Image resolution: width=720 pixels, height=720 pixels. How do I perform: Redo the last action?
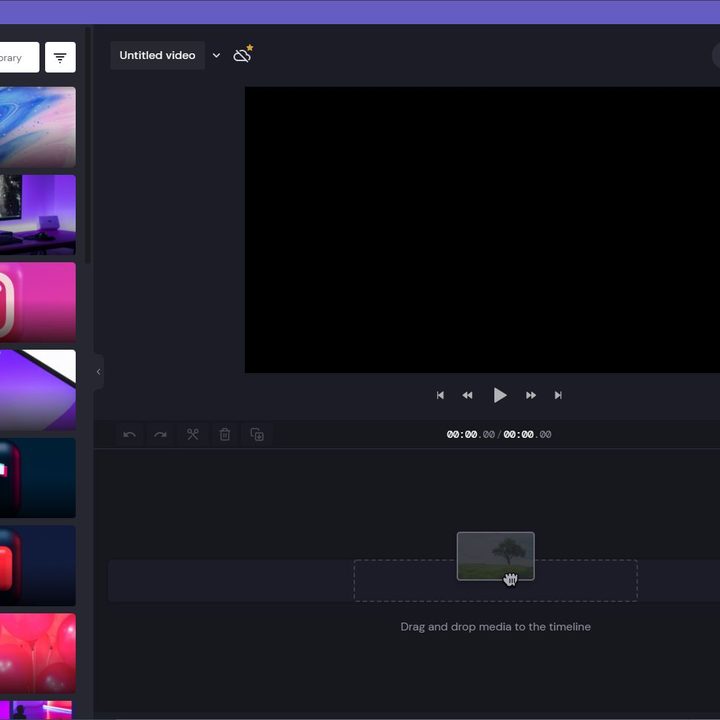click(160, 434)
